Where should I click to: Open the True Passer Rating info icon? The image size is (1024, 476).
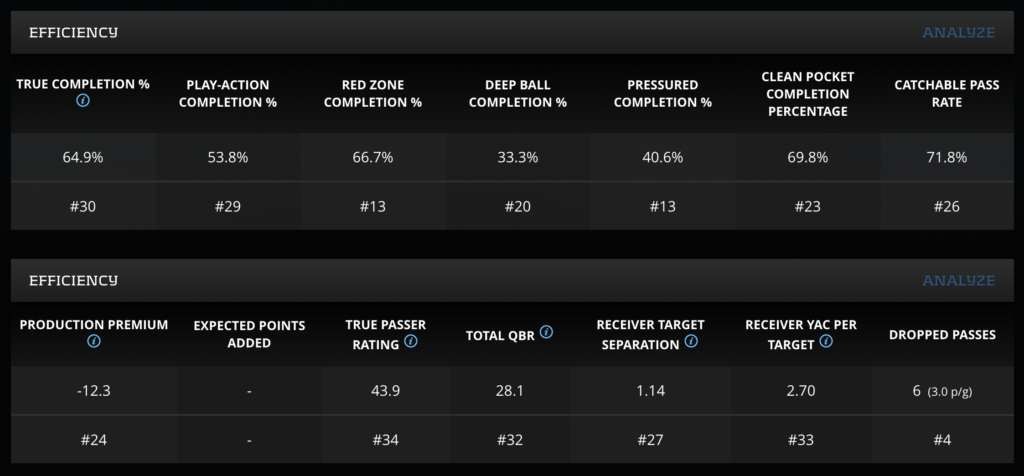[x=411, y=342]
